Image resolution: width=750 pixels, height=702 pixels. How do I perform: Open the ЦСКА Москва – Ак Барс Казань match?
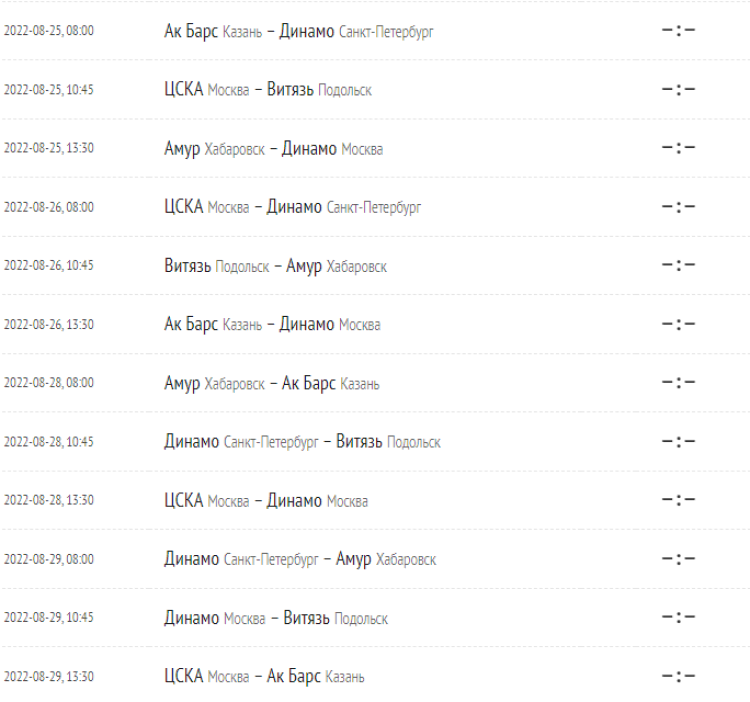pyautogui.click(x=264, y=677)
